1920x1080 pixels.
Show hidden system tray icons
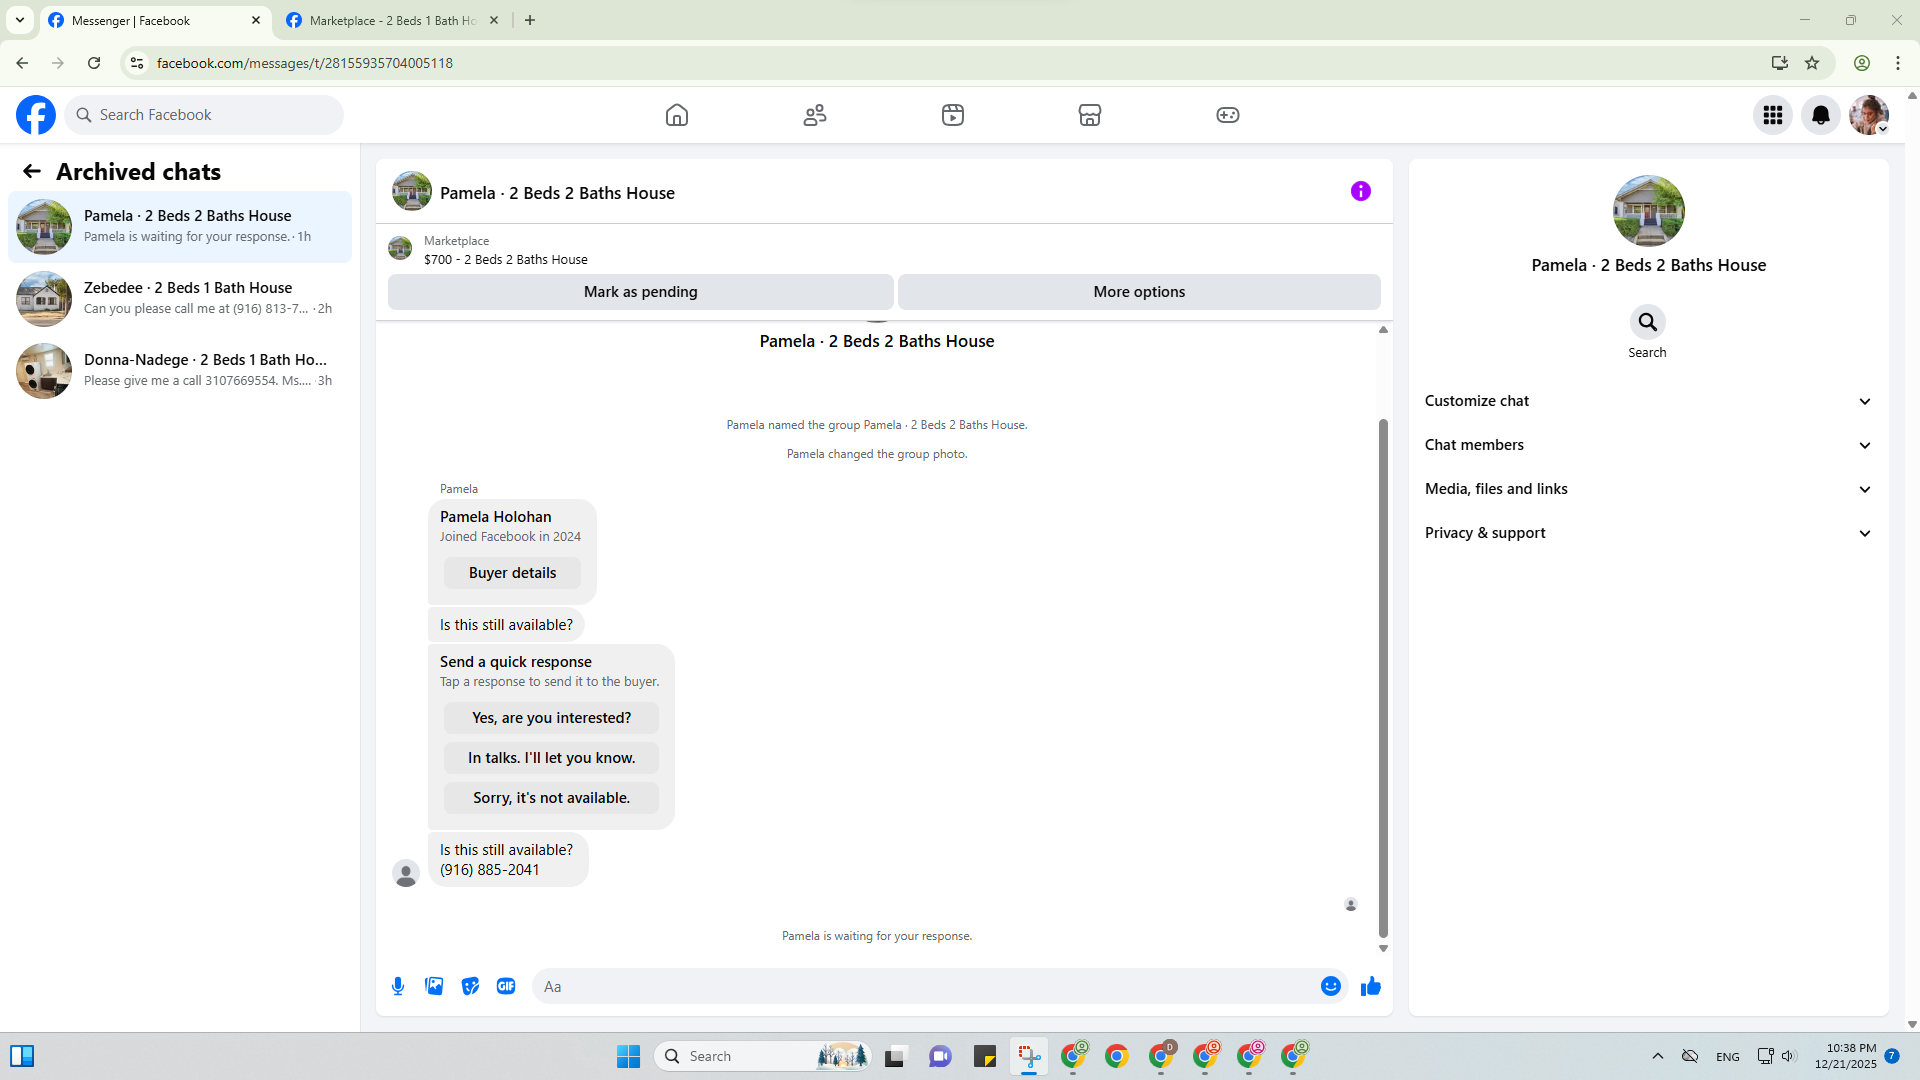coord(1658,1056)
